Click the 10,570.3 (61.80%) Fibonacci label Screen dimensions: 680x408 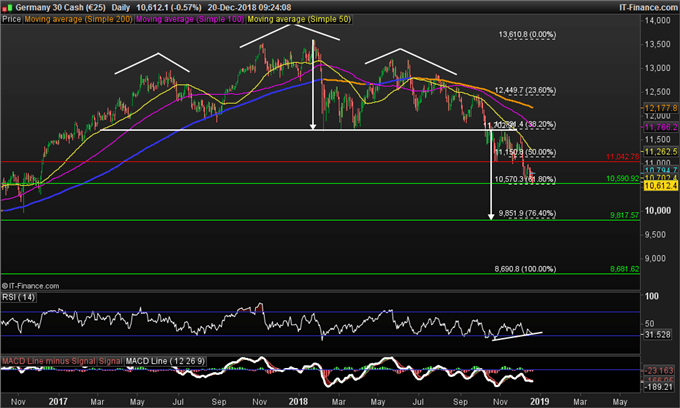(x=525, y=179)
